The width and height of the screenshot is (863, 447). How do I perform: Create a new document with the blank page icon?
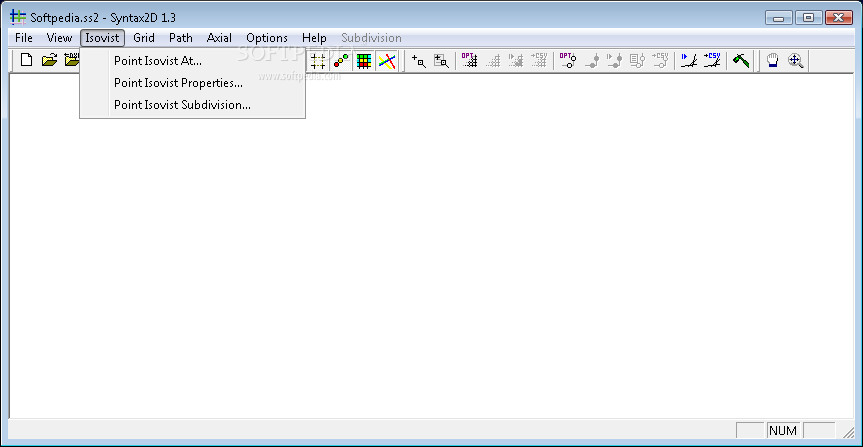[26, 60]
